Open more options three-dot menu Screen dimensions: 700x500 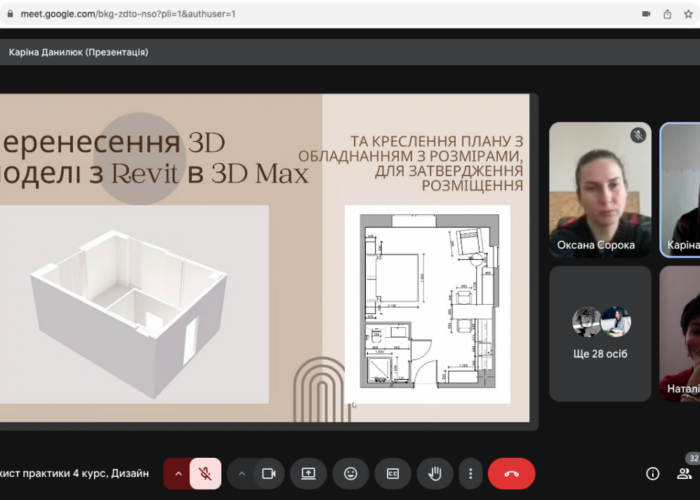[470, 473]
